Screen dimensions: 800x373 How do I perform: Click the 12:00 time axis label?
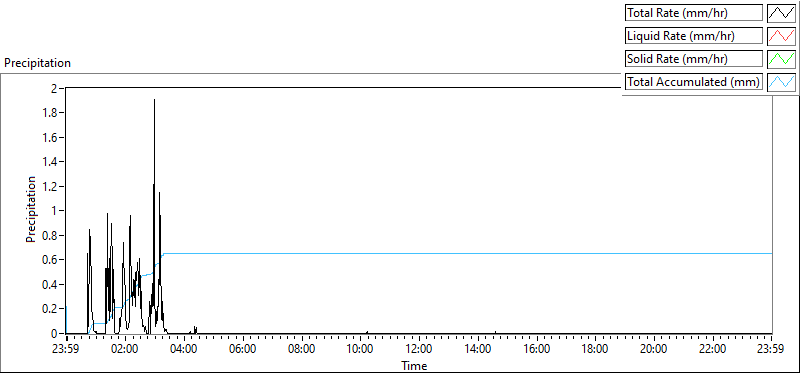[419, 350]
